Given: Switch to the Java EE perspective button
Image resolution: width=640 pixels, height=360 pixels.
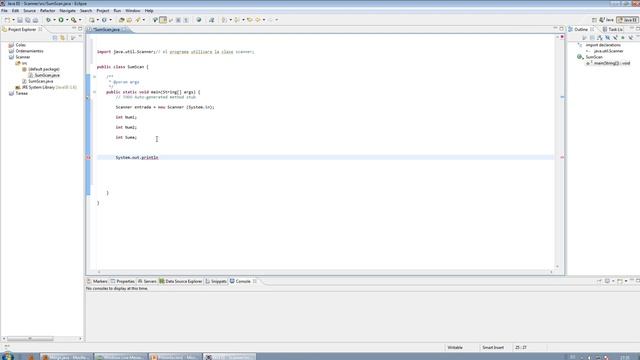Looking at the screenshot, I should 627,20.
